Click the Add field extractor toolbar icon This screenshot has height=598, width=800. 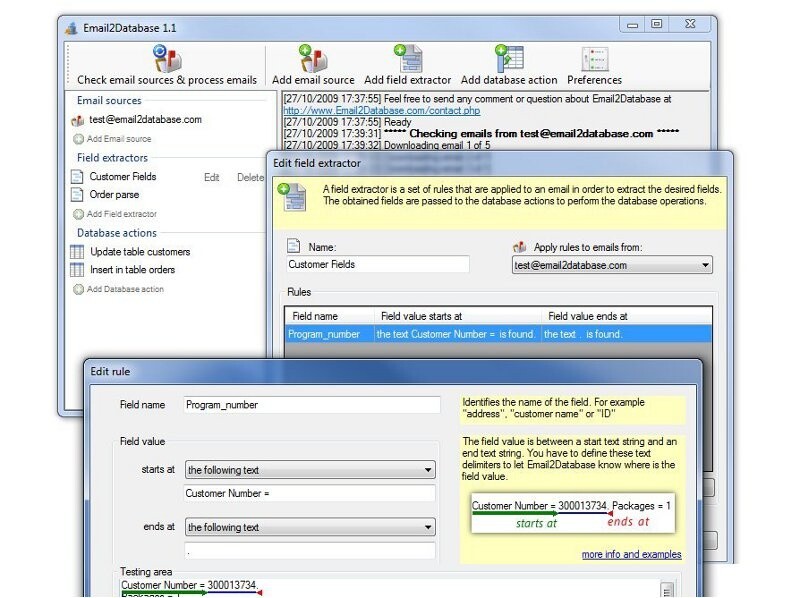408,58
